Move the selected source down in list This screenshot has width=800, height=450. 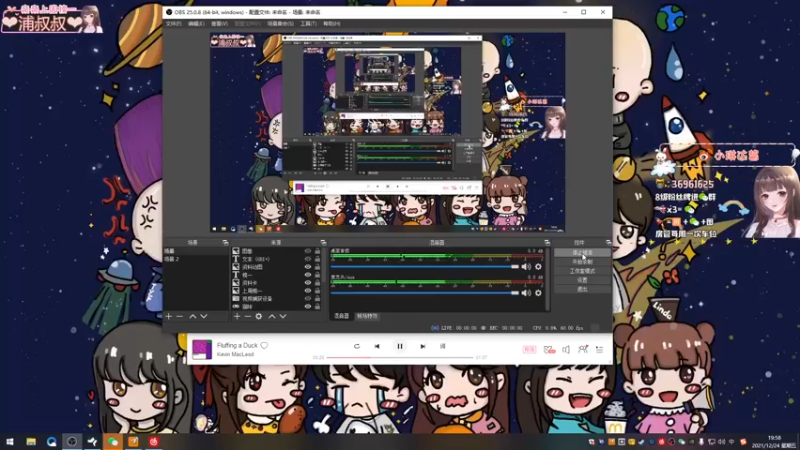pos(283,316)
